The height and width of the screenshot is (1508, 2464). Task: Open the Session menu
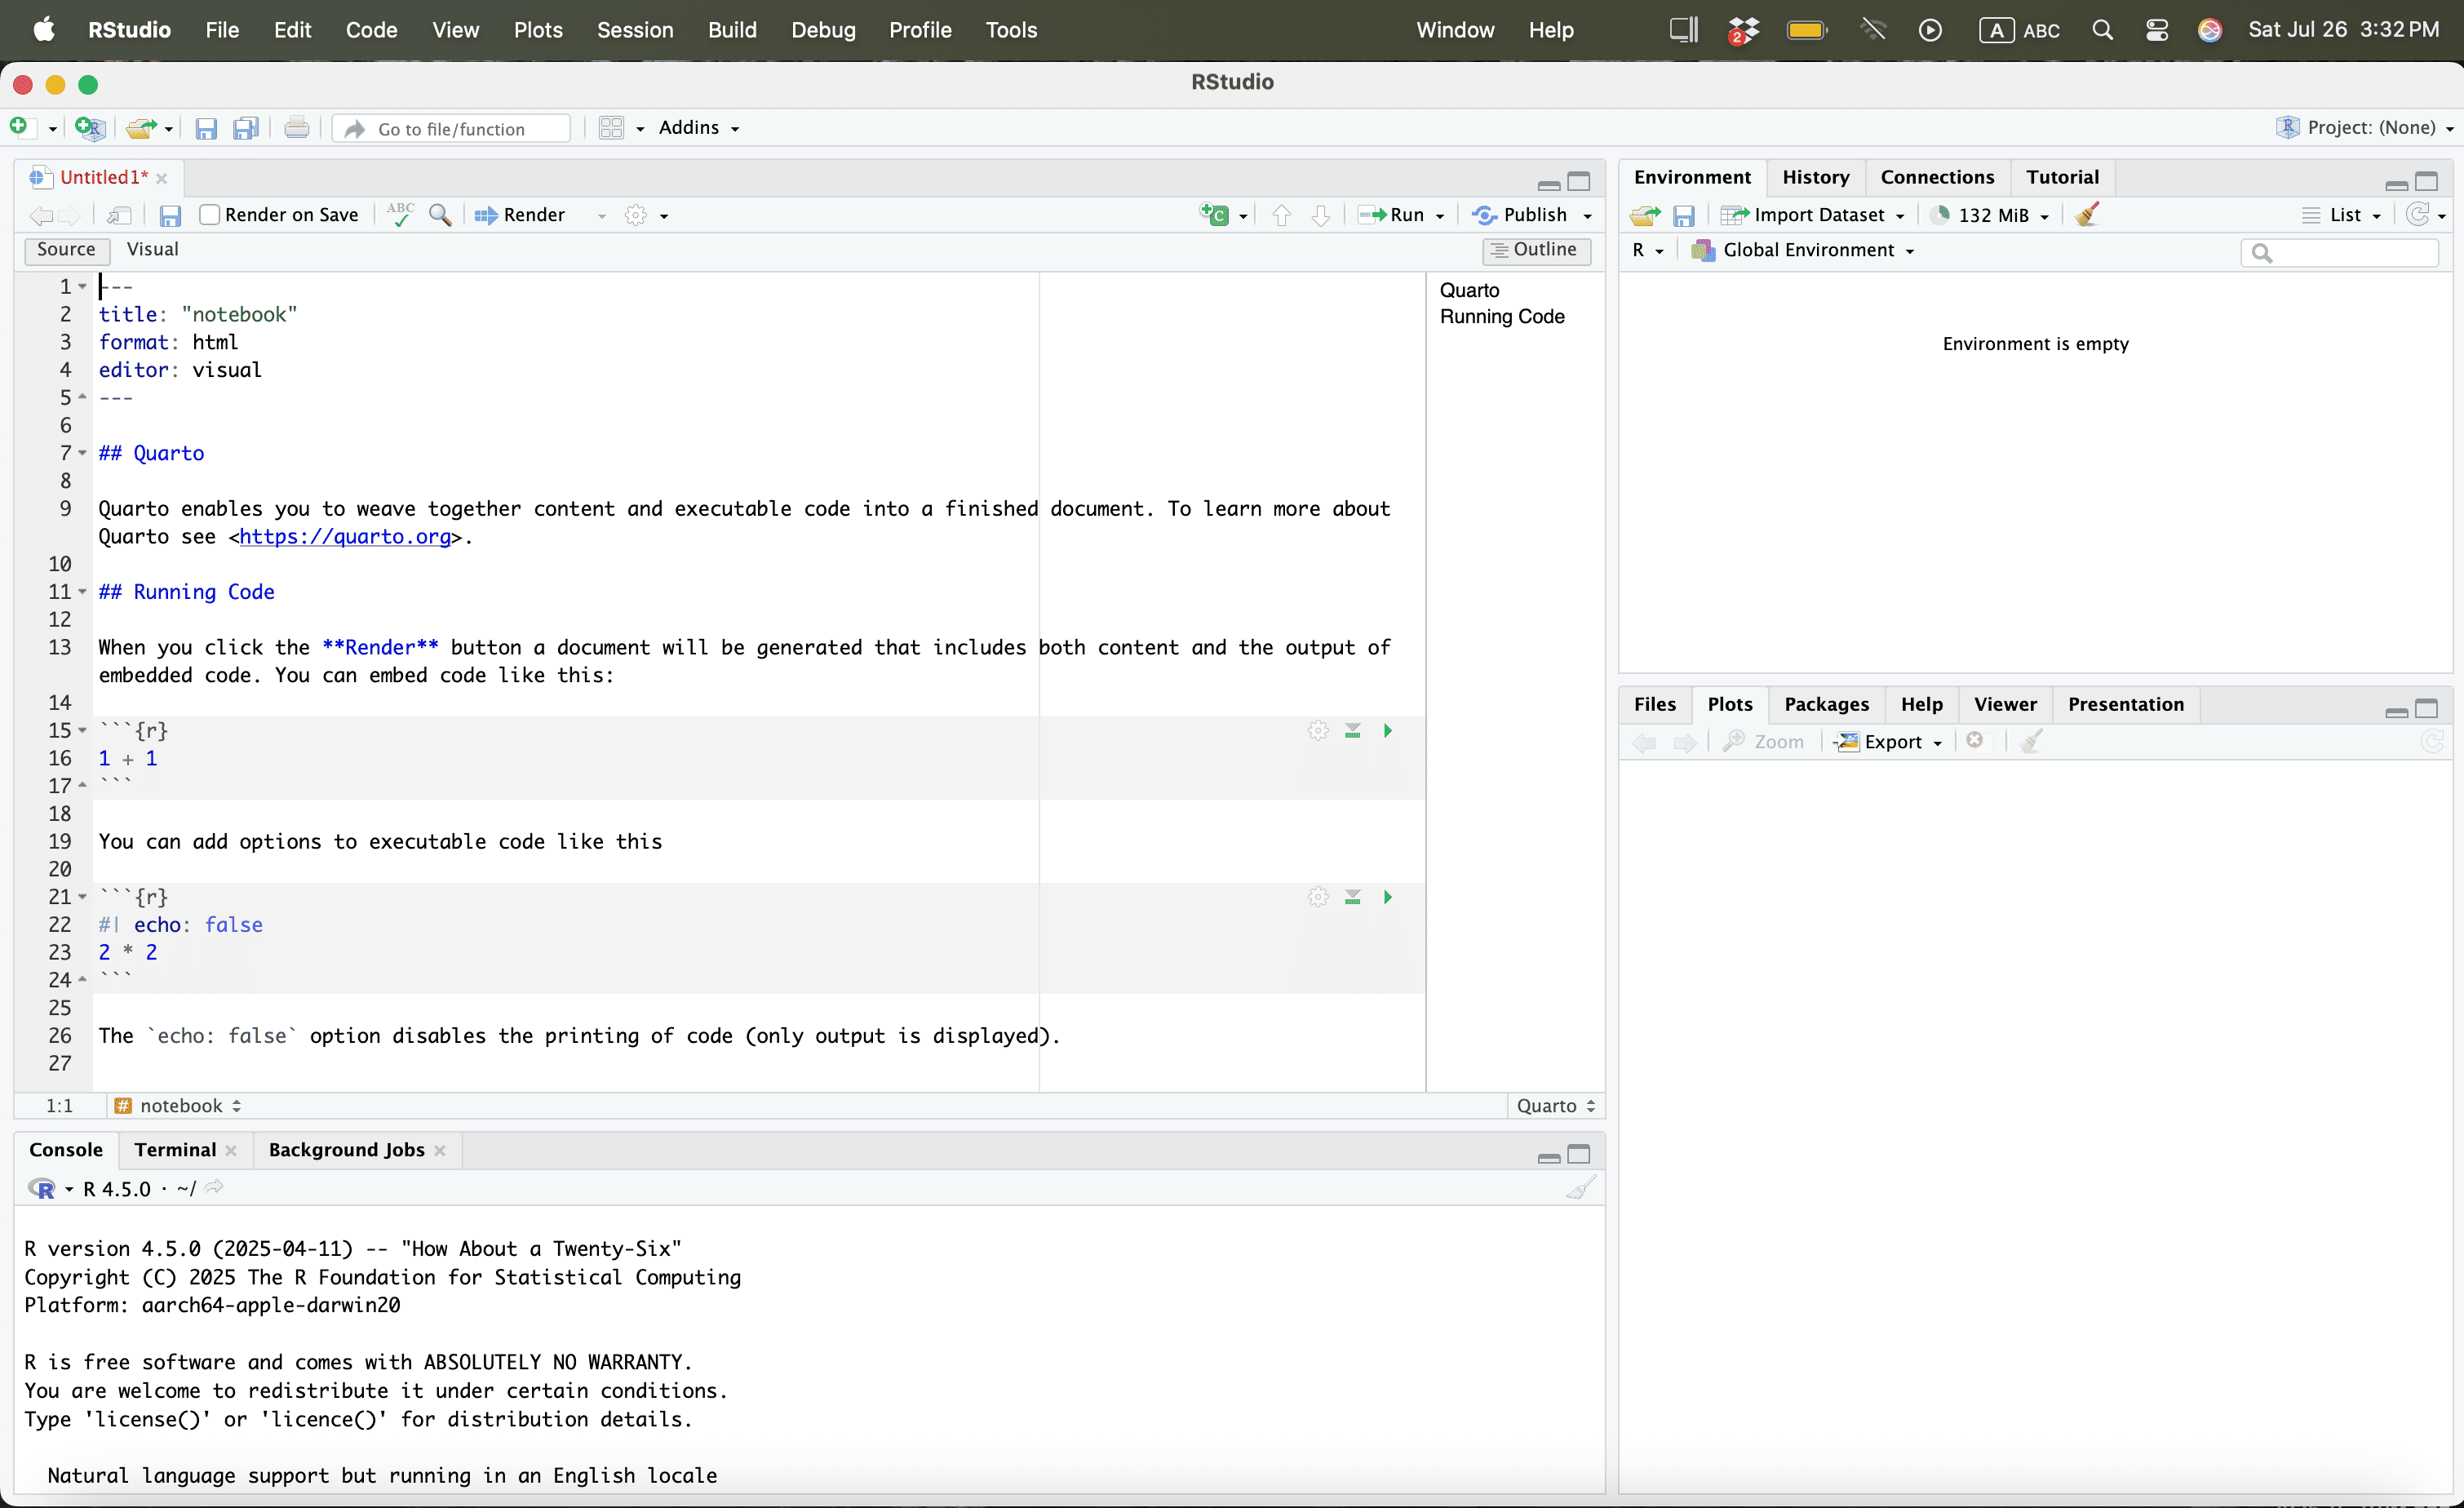pyautogui.click(x=634, y=30)
